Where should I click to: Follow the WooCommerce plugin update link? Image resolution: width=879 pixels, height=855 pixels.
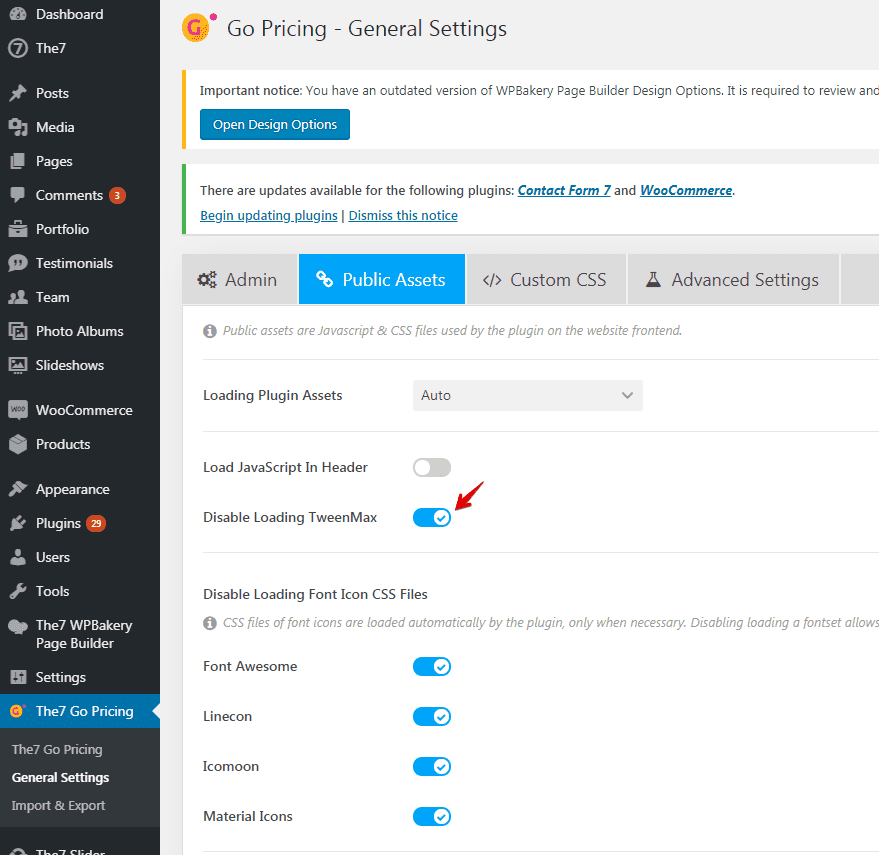click(686, 191)
